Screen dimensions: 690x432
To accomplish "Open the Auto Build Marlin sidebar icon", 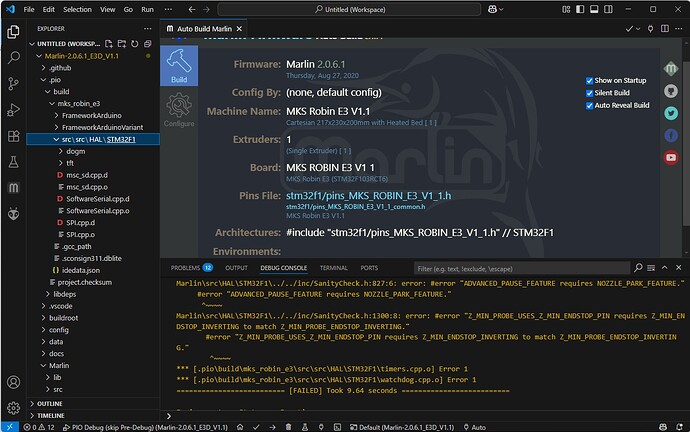I will (x=13, y=188).
